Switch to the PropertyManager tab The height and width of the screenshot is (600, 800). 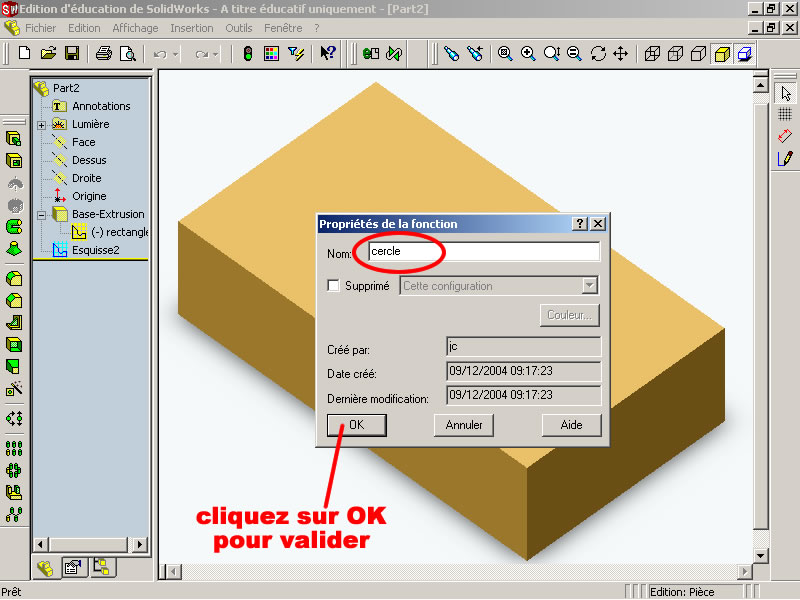[x=73, y=567]
